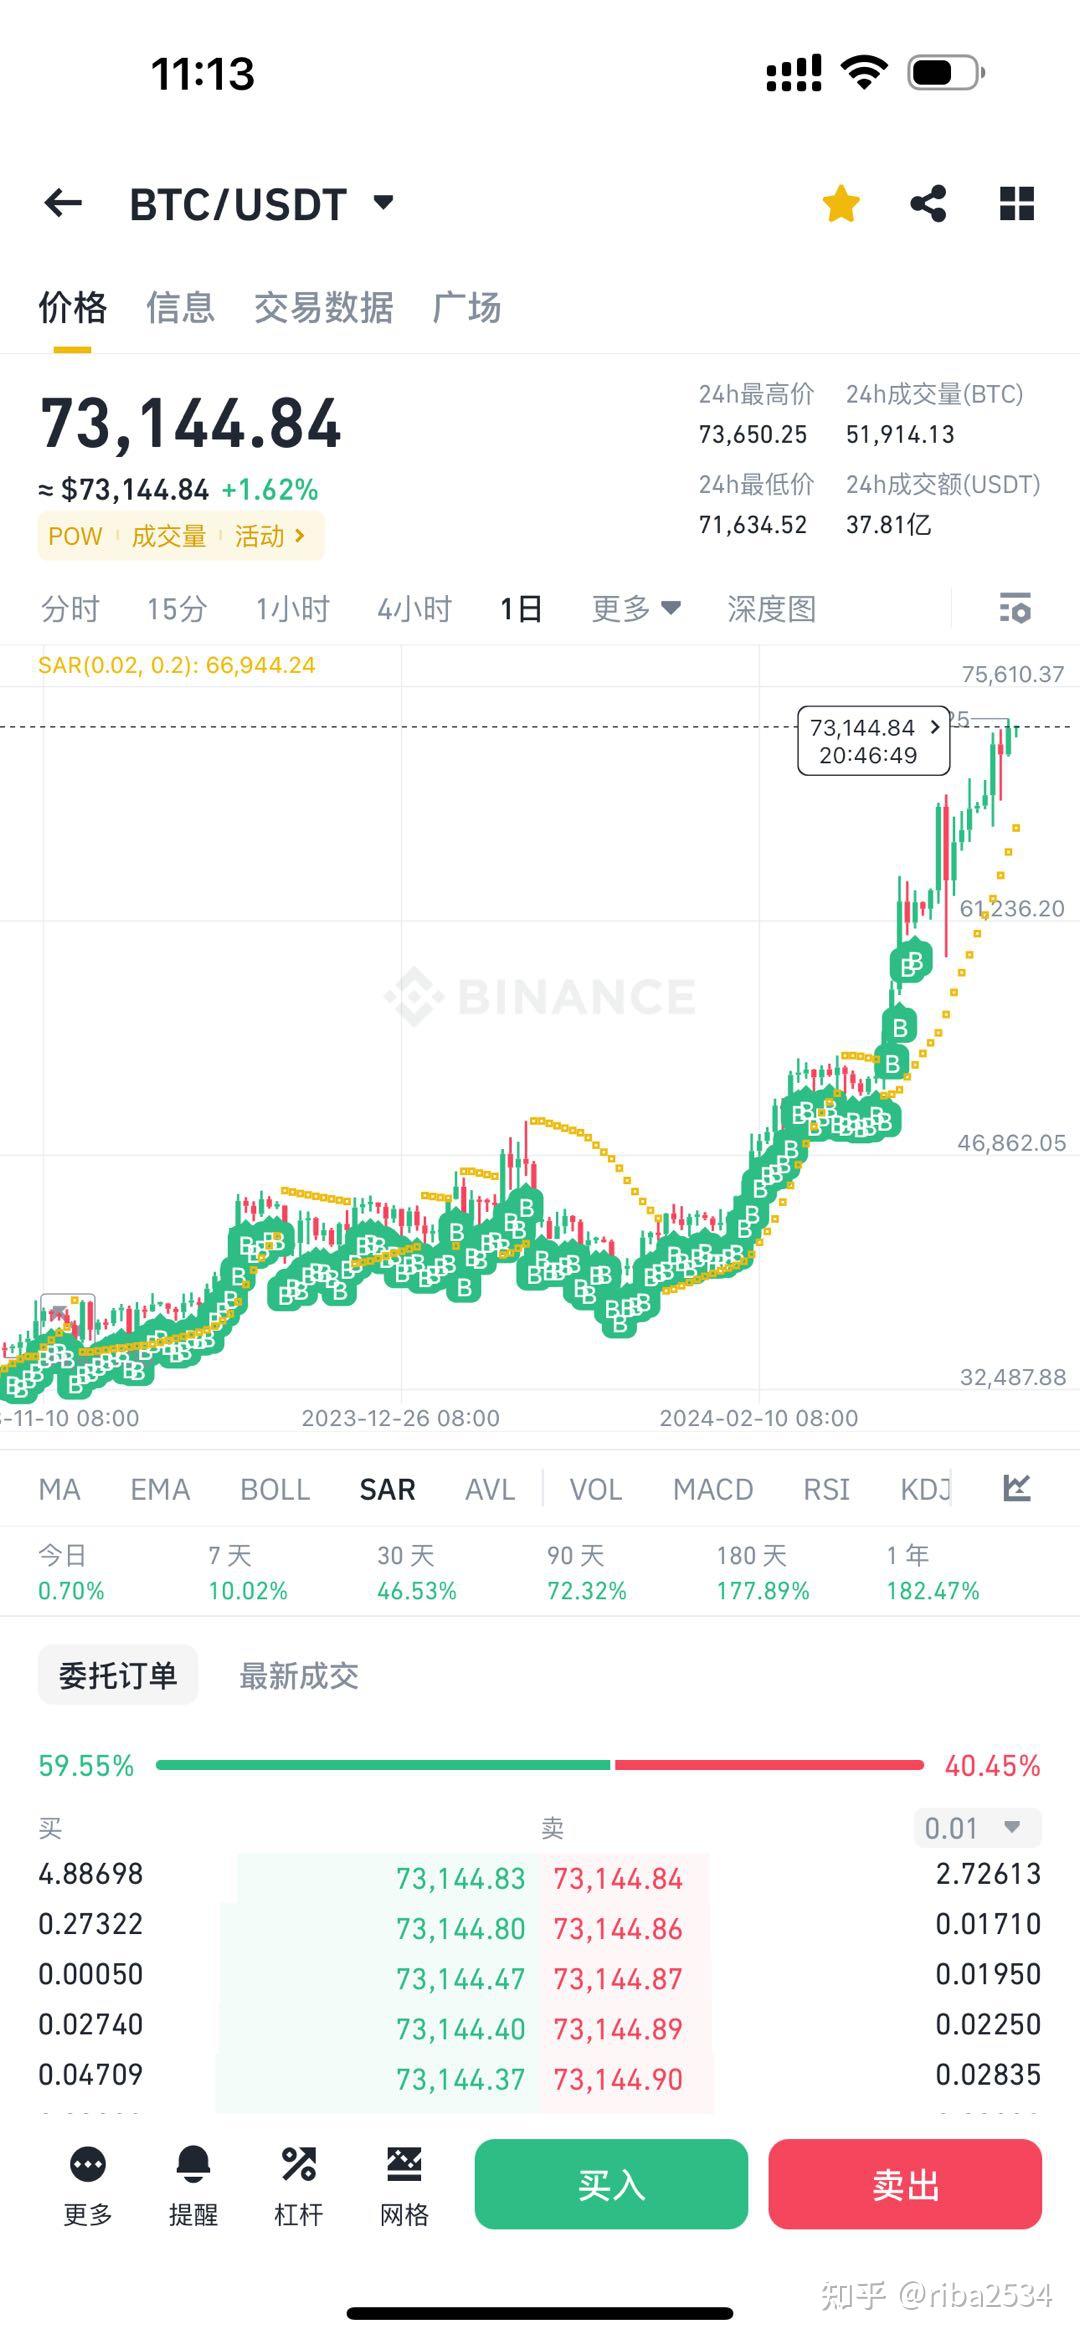Image resolution: width=1080 pixels, height=2340 pixels.
Task: Select the 杠杆 leverage icon
Action: tap(297, 2185)
